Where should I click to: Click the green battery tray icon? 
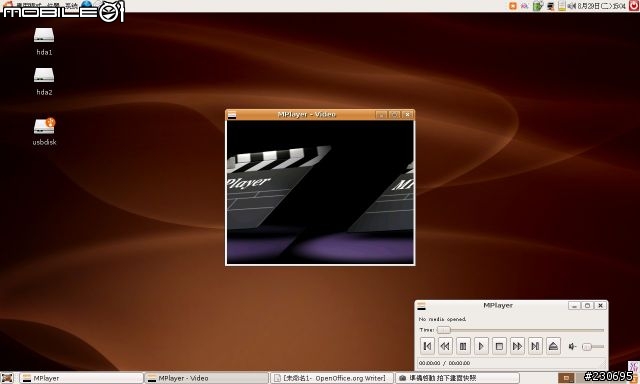tap(538, 6)
